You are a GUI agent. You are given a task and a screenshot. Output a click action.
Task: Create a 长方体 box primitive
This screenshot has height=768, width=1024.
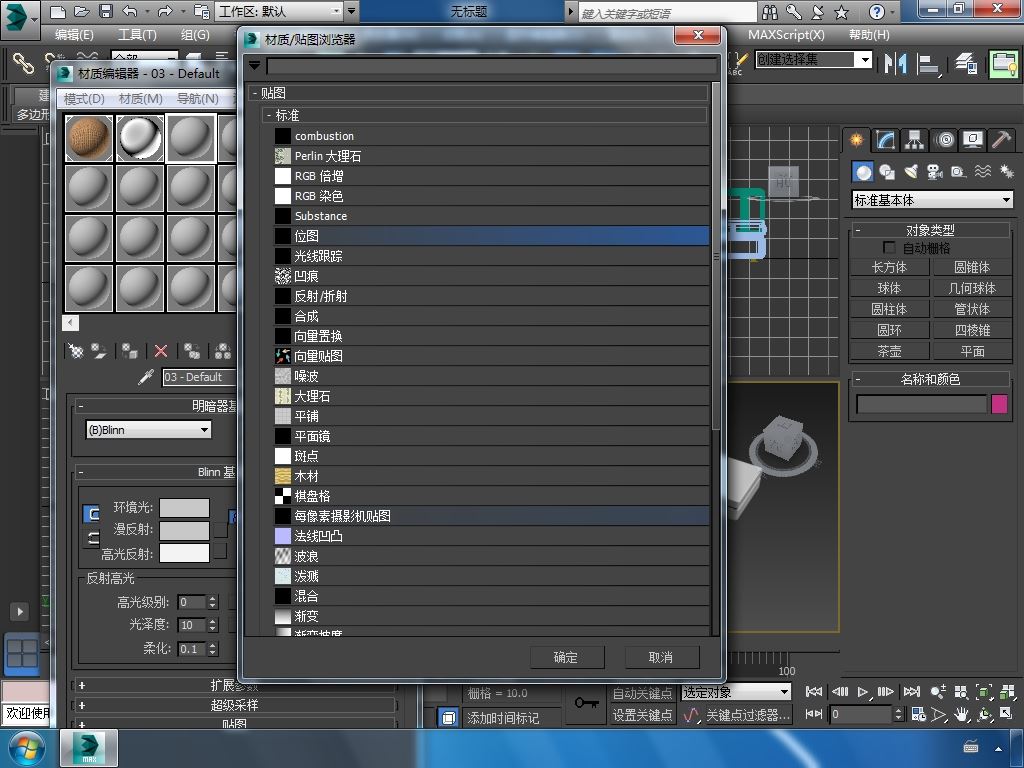click(x=889, y=267)
